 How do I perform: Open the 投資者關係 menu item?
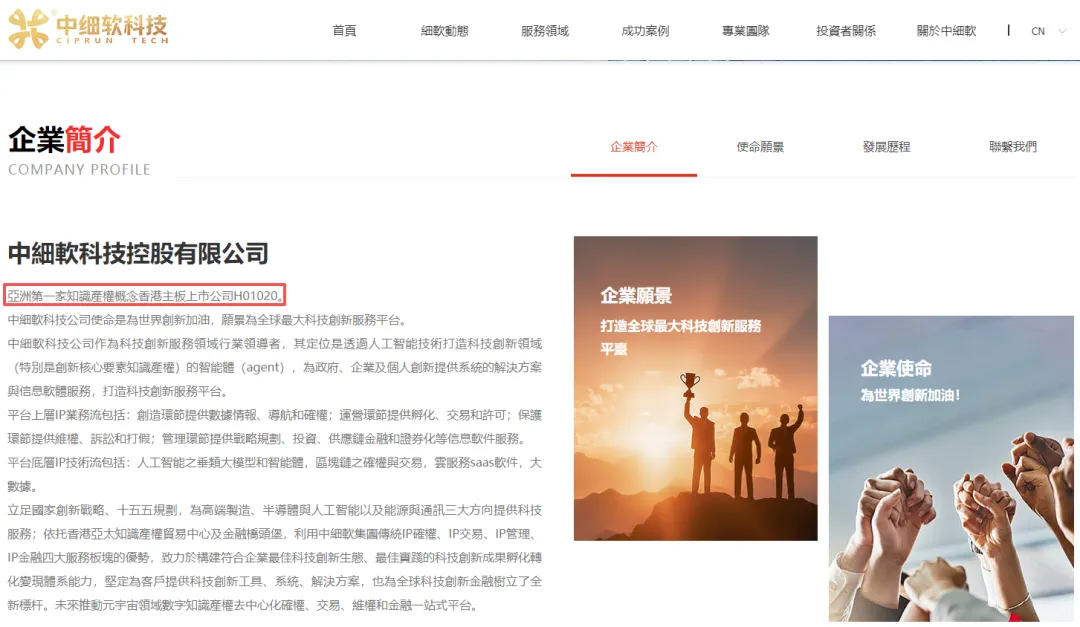pyautogui.click(x=846, y=30)
